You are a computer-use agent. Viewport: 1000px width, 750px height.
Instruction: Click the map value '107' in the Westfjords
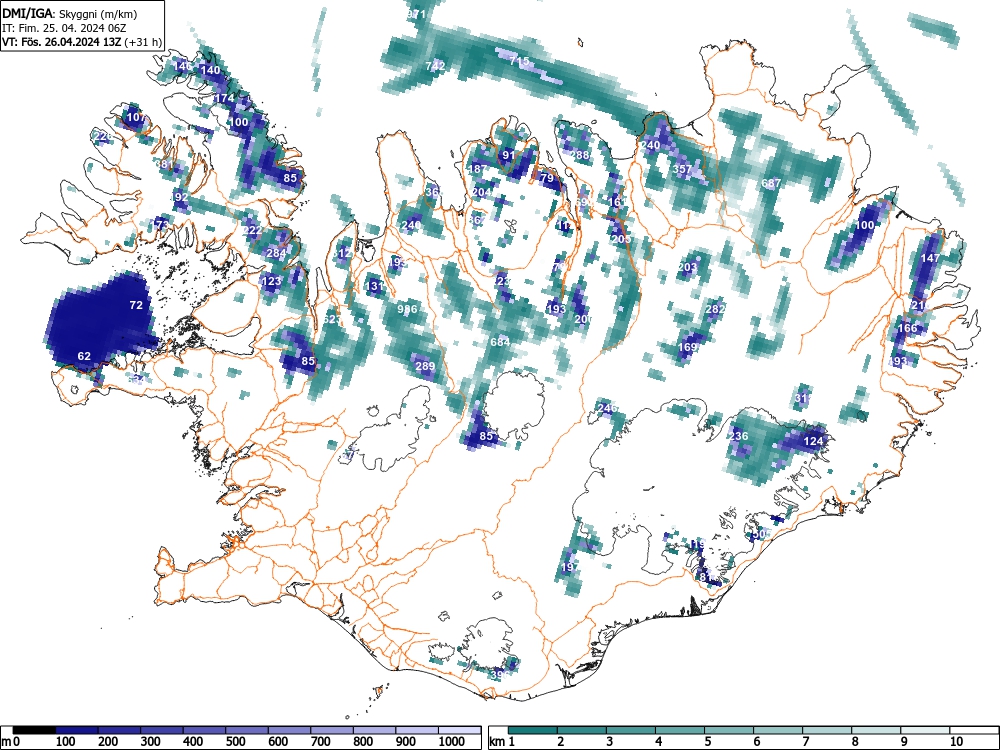tap(136, 117)
